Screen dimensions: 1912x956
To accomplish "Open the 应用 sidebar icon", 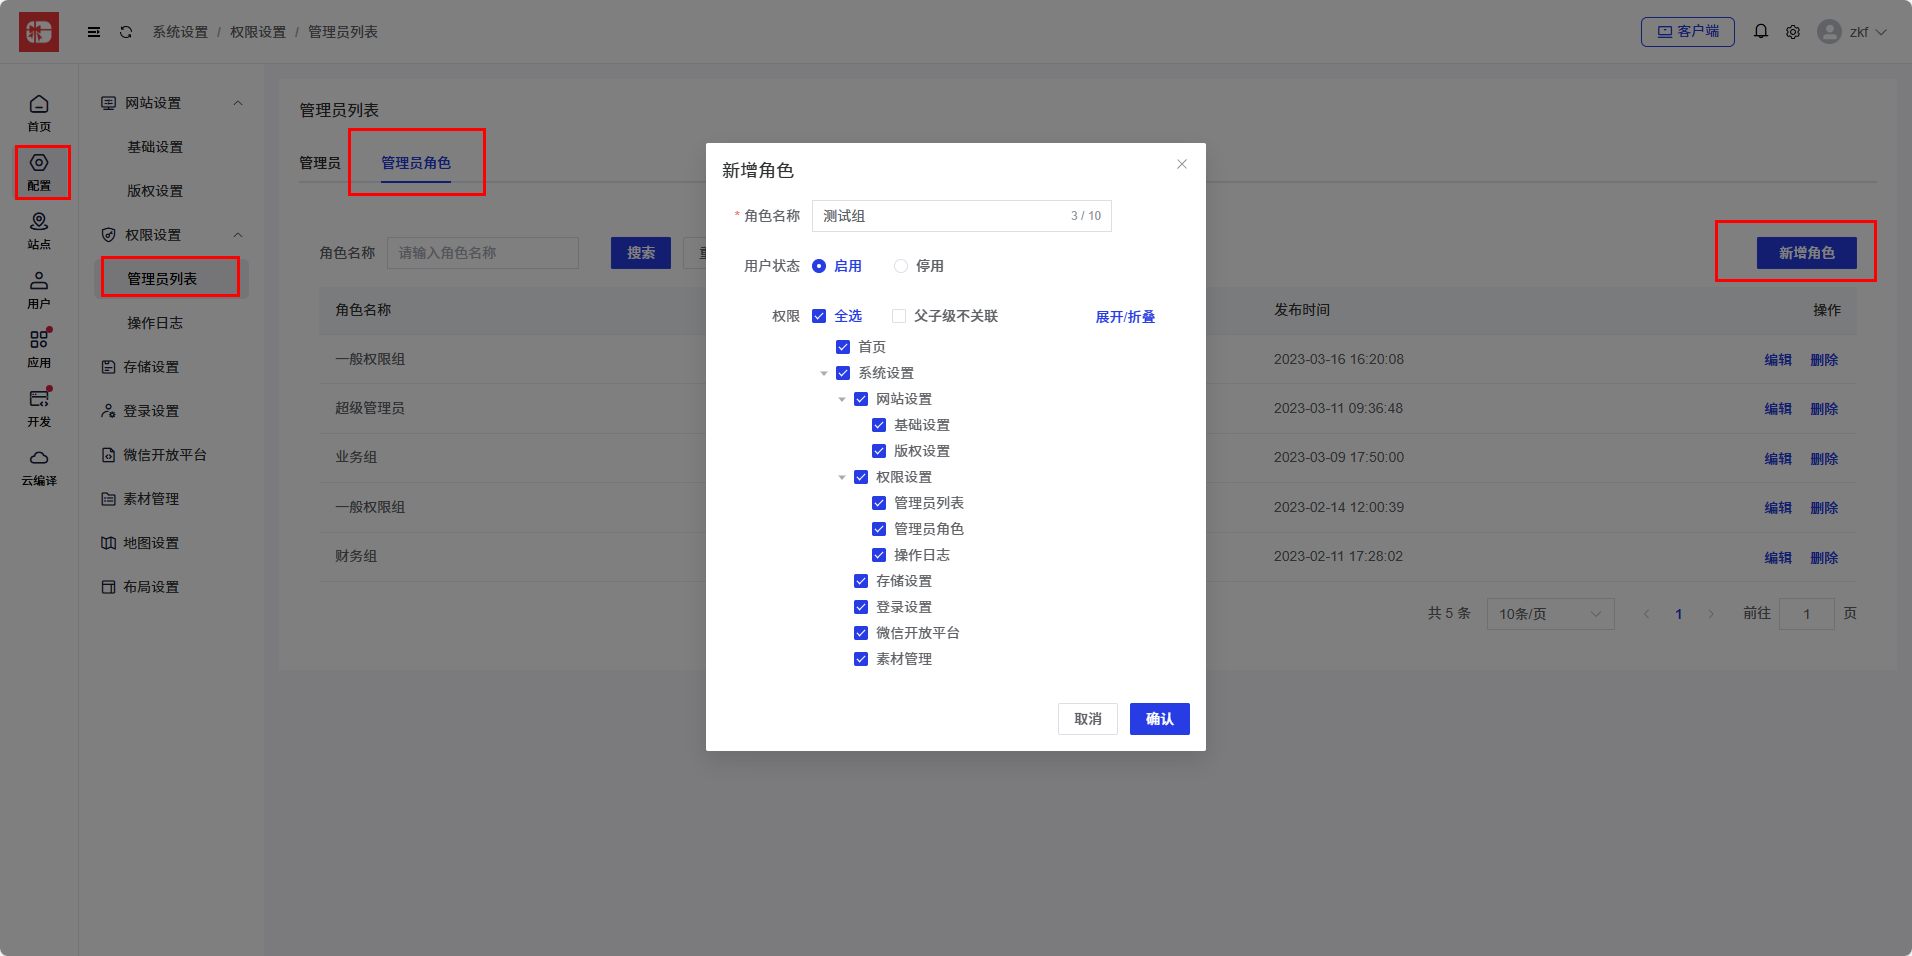I will click(x=39, y=348).
